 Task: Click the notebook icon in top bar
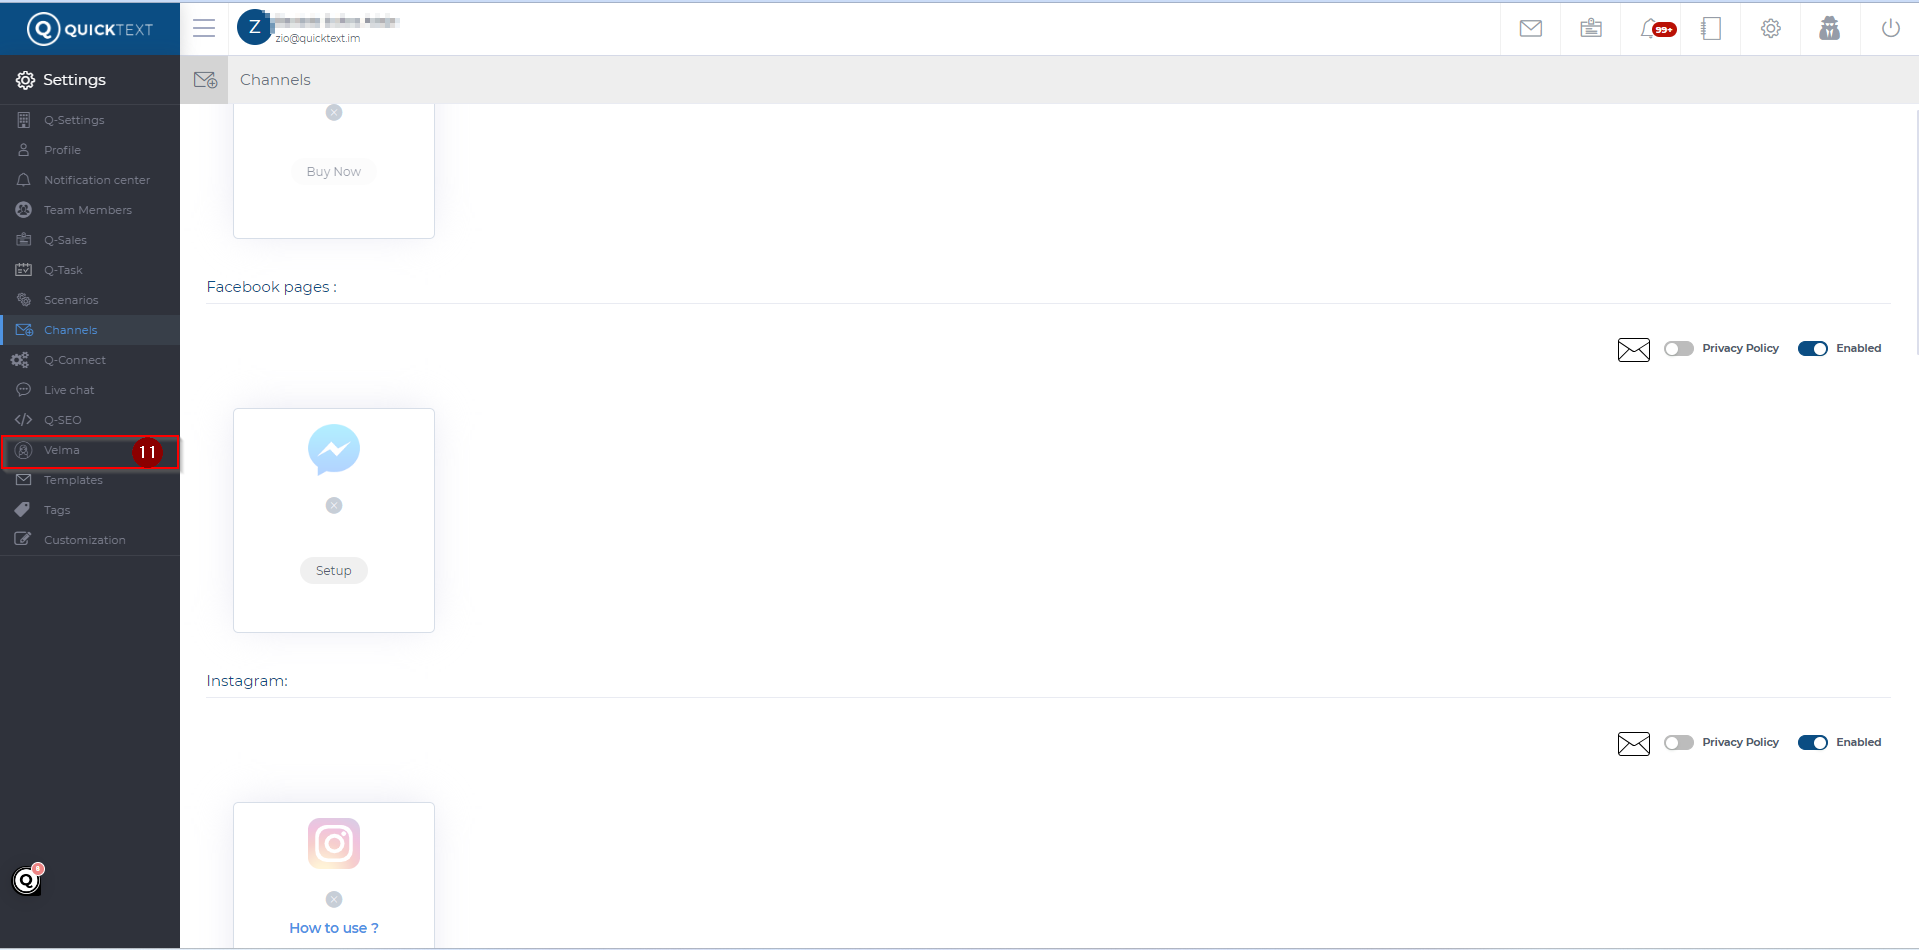coord(1711,28)
